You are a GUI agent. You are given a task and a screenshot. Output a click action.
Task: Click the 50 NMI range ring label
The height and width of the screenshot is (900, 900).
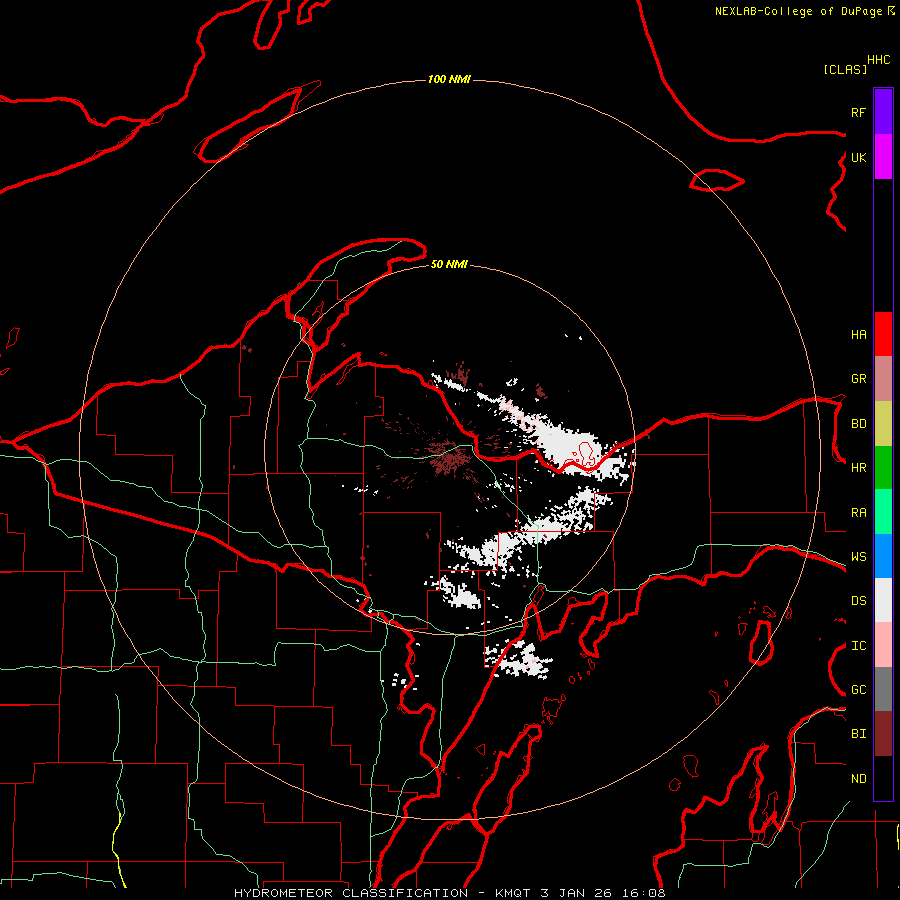coord(449,264)
